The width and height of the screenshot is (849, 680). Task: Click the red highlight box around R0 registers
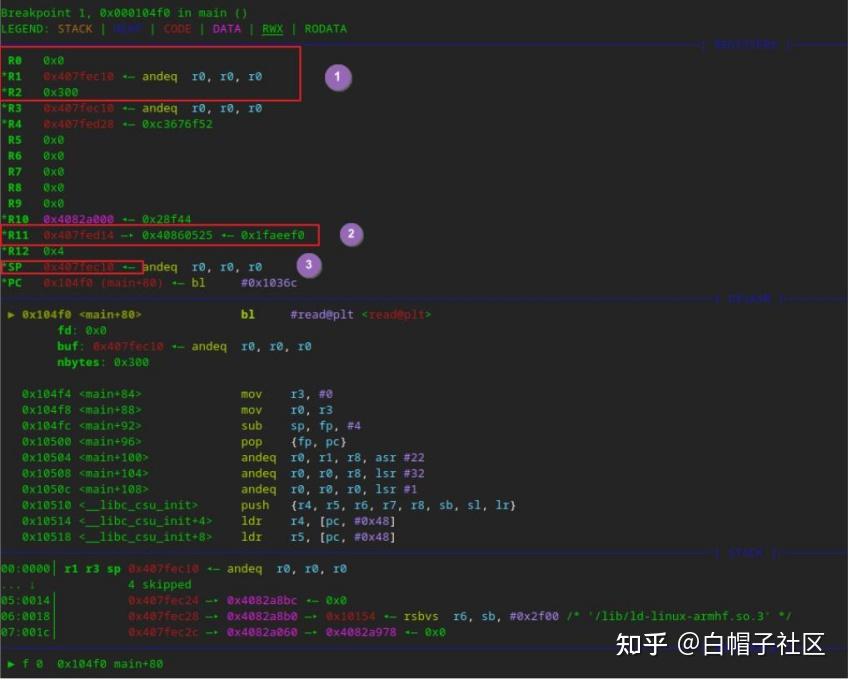click(155, 76)
